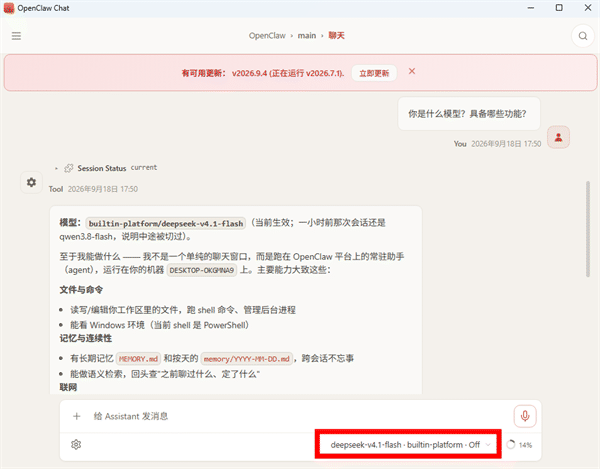Screen dimensions: 600x469
Task: Click the update version text v2026.9.4
Action: click(x=249, y=73)
